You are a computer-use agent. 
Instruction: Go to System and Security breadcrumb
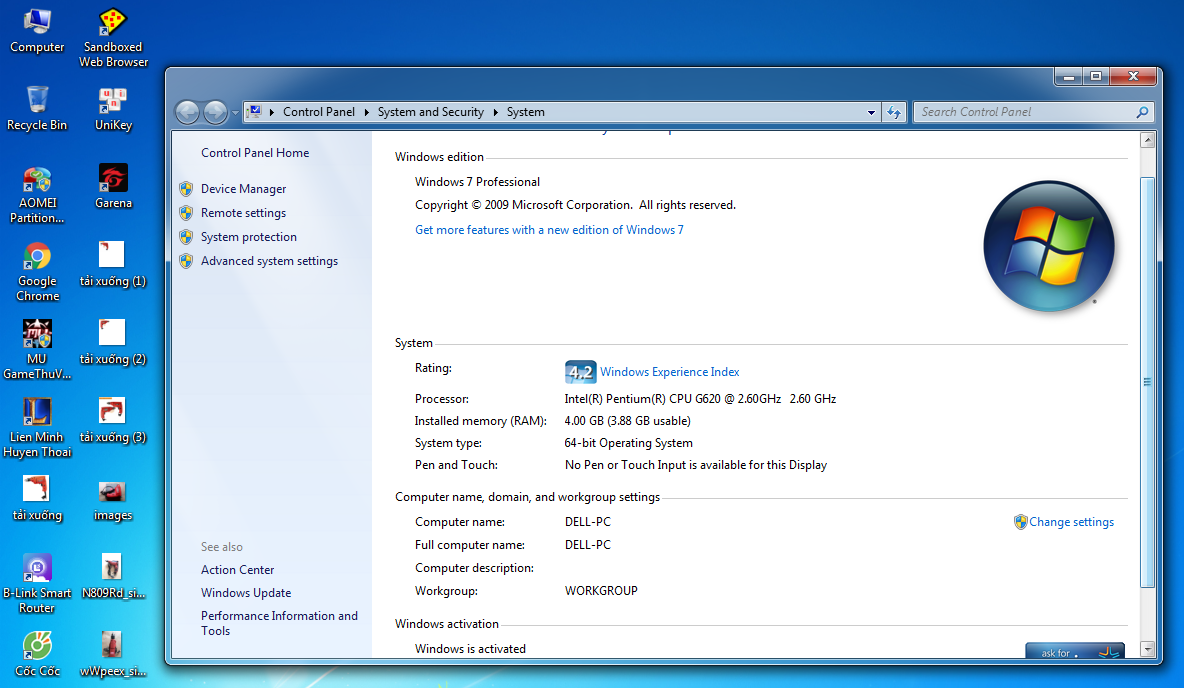click(430, 112)
